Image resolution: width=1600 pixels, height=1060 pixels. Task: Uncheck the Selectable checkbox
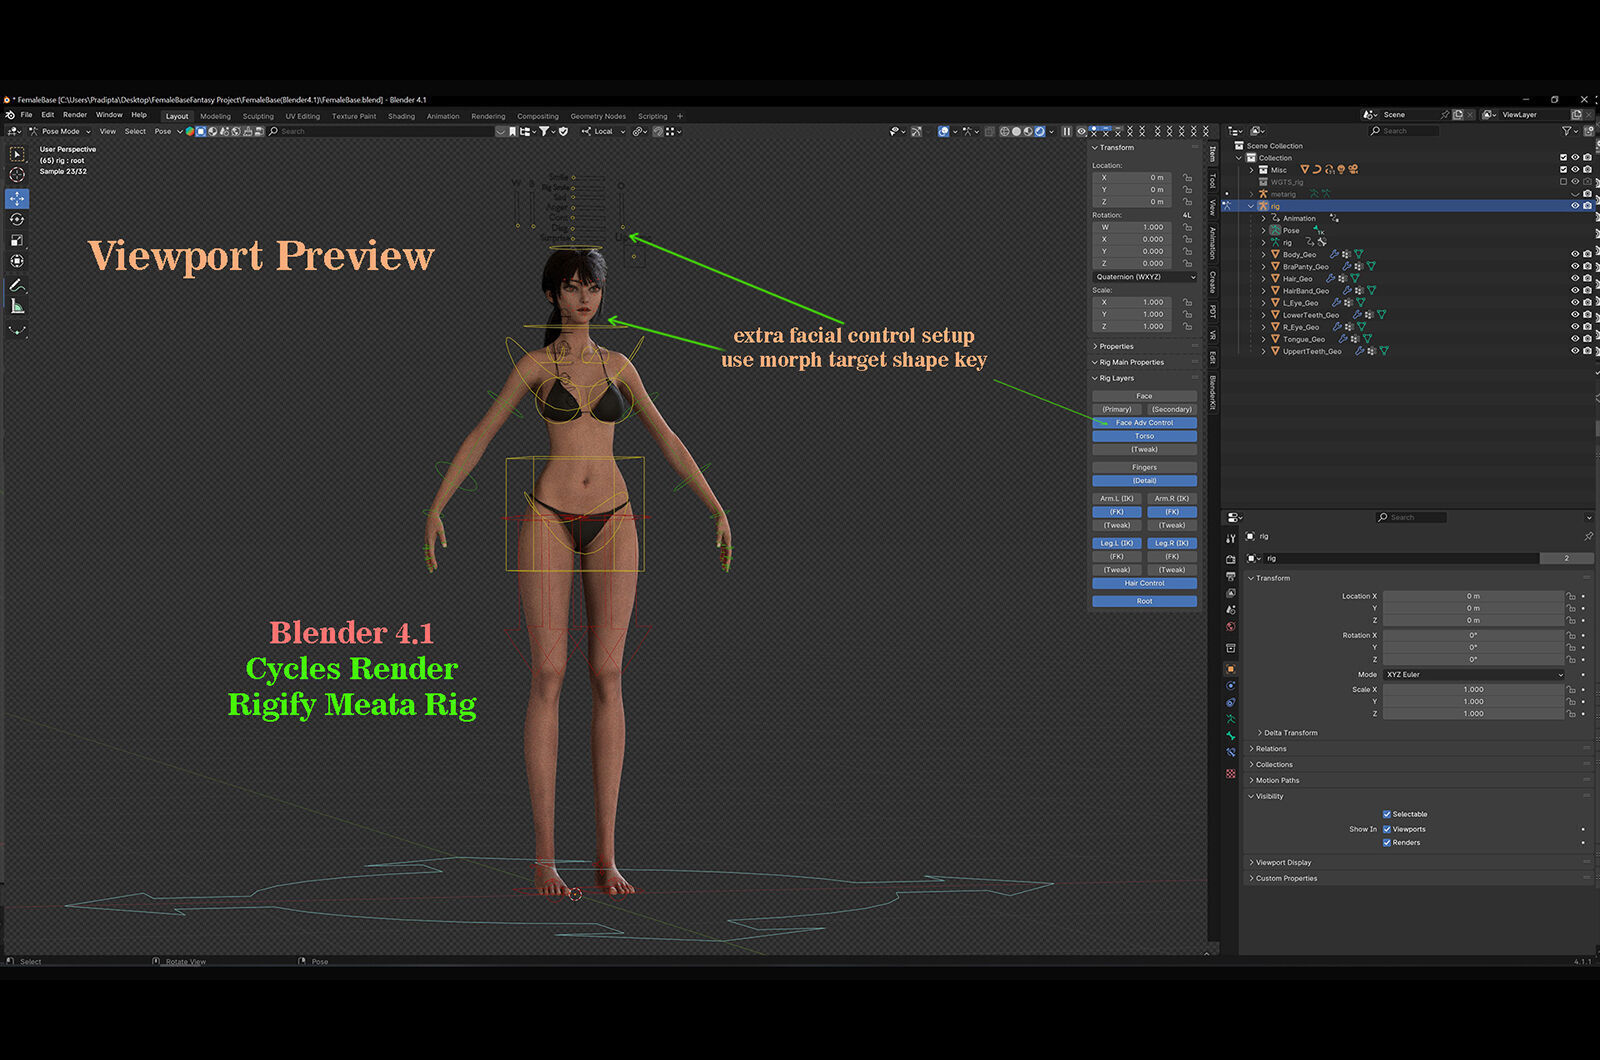1387,814
